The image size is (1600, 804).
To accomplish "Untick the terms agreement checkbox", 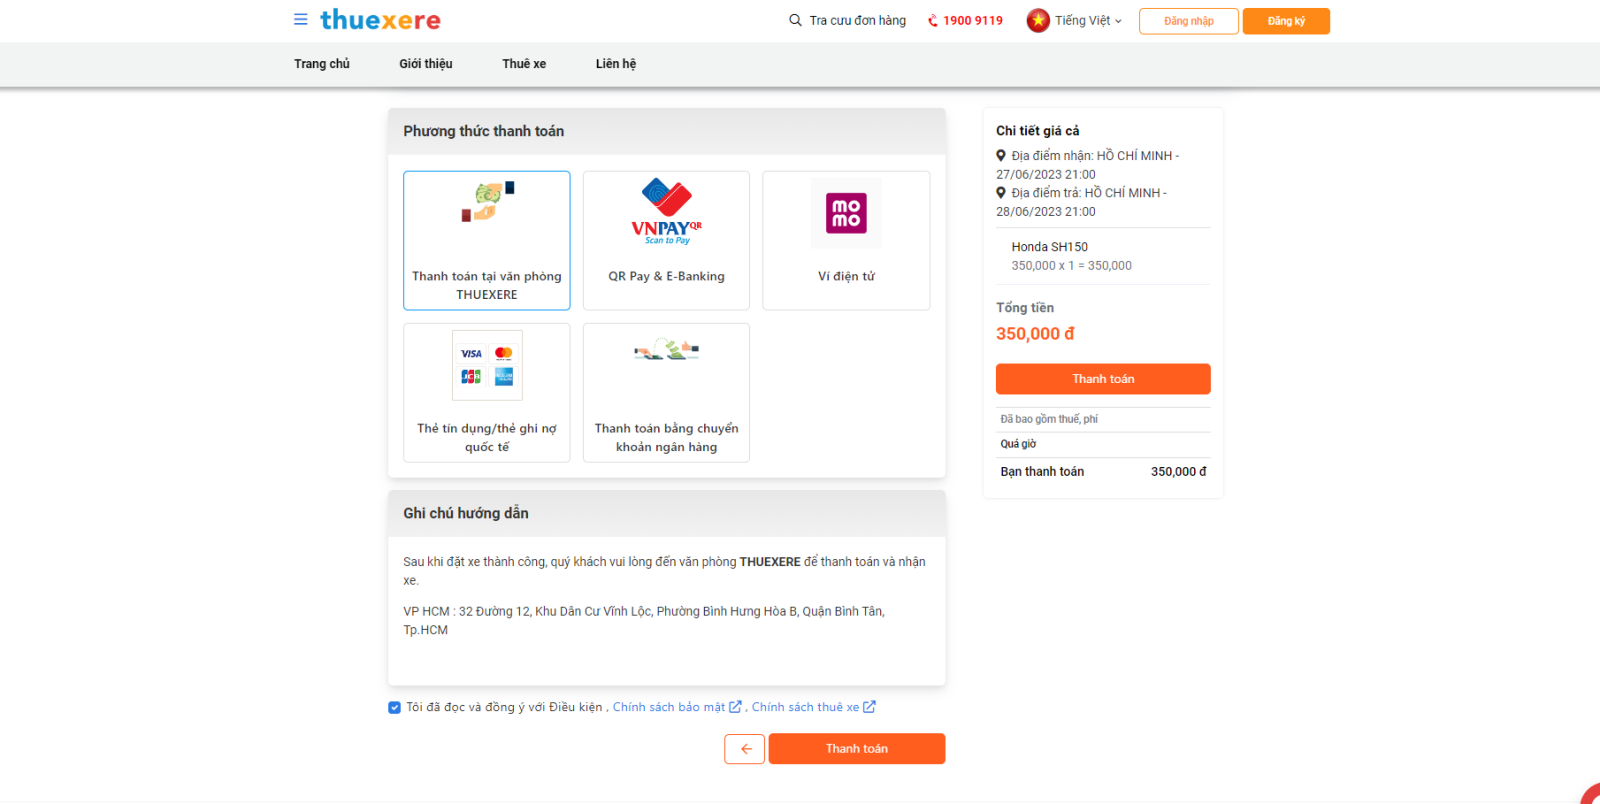I will (394, 707).
